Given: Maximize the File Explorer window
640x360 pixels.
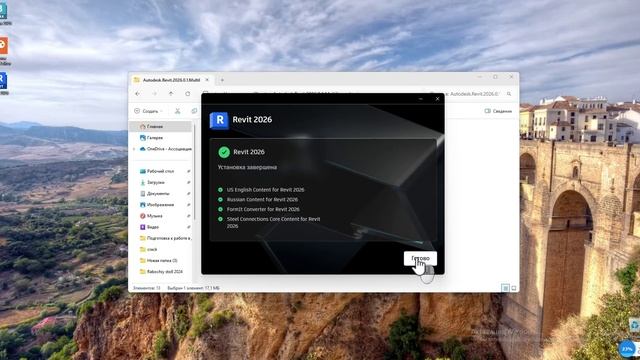Looking at the screenshot, I should click(495, 77).
